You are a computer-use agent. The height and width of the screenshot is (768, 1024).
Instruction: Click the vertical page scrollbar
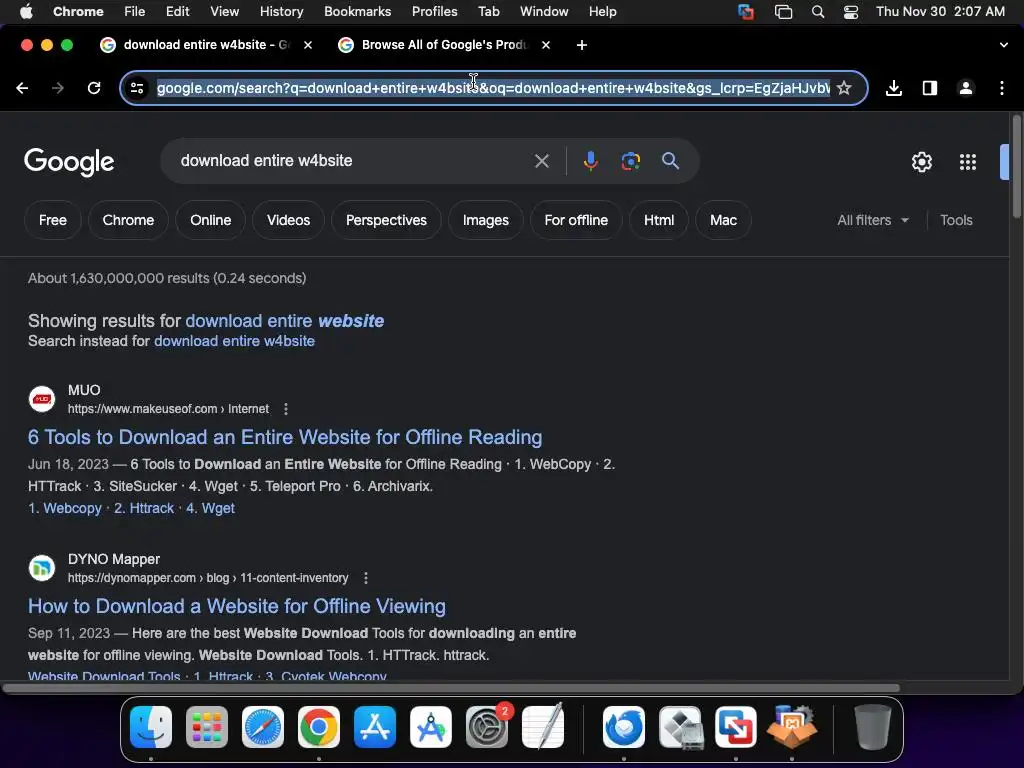pos(1017,167)
